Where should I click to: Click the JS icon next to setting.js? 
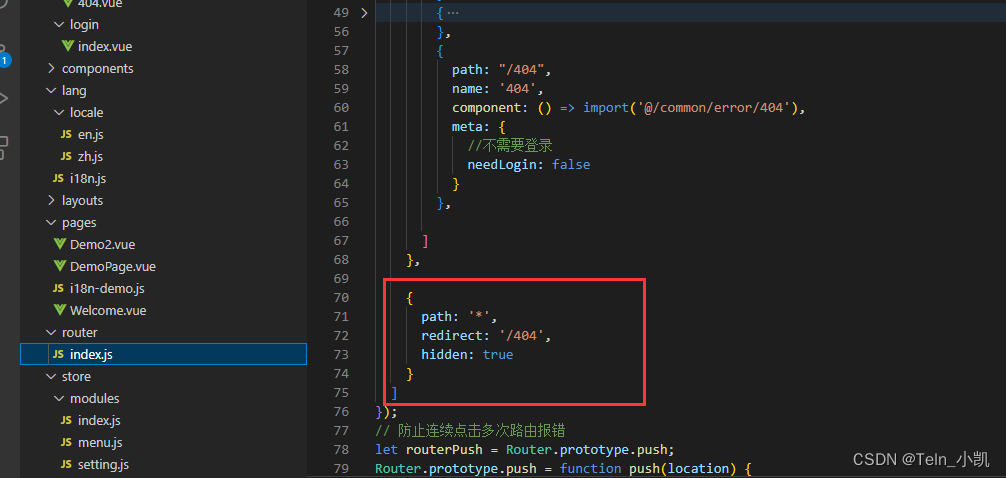(66, 465)
